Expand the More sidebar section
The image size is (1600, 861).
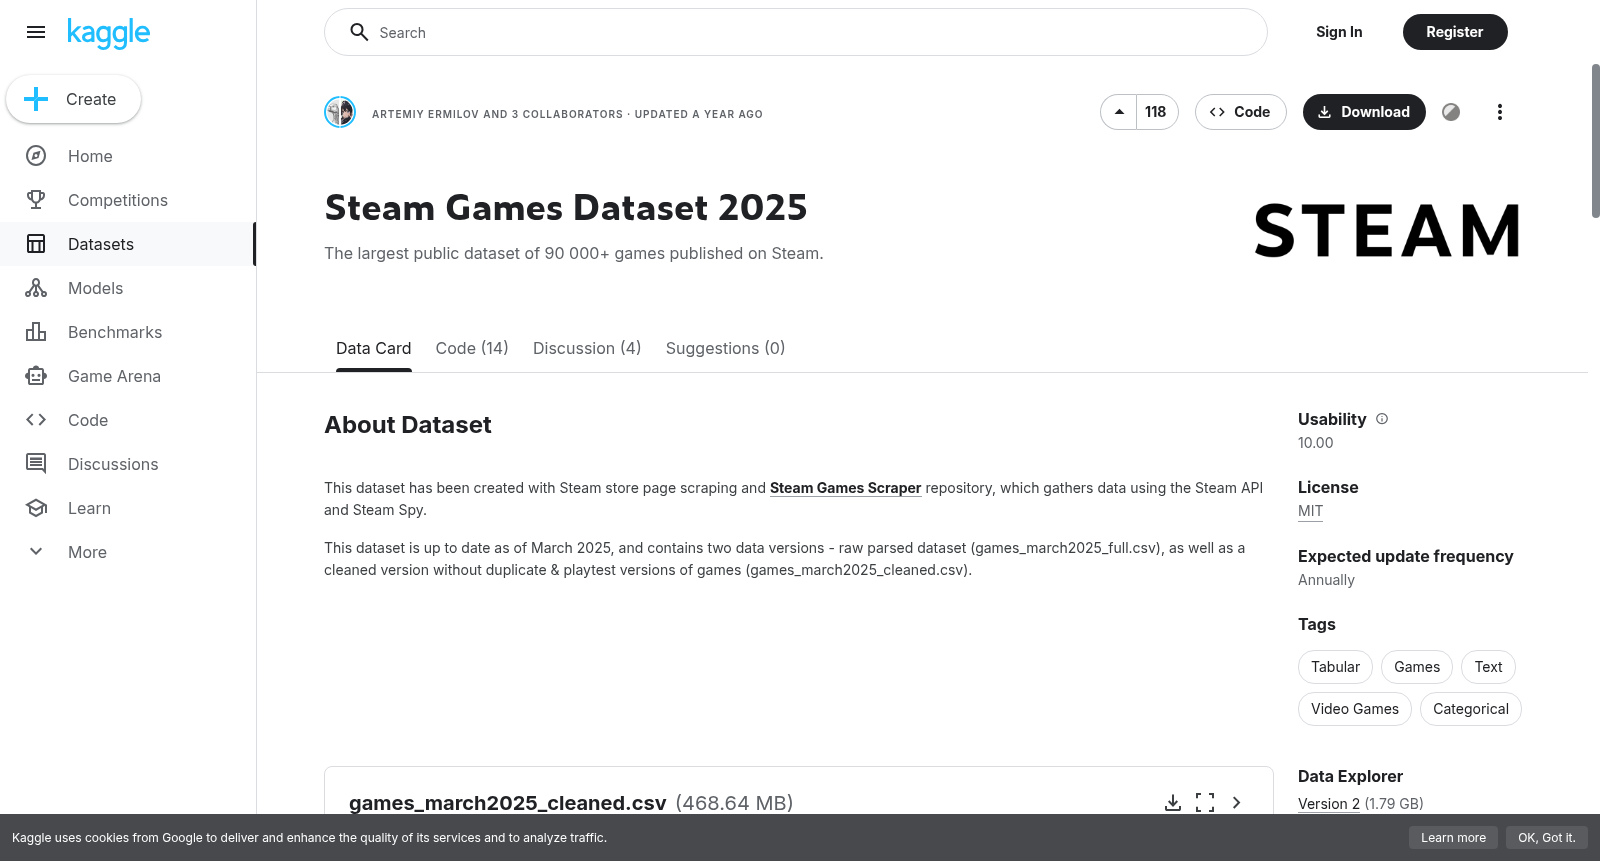[128, 552]
